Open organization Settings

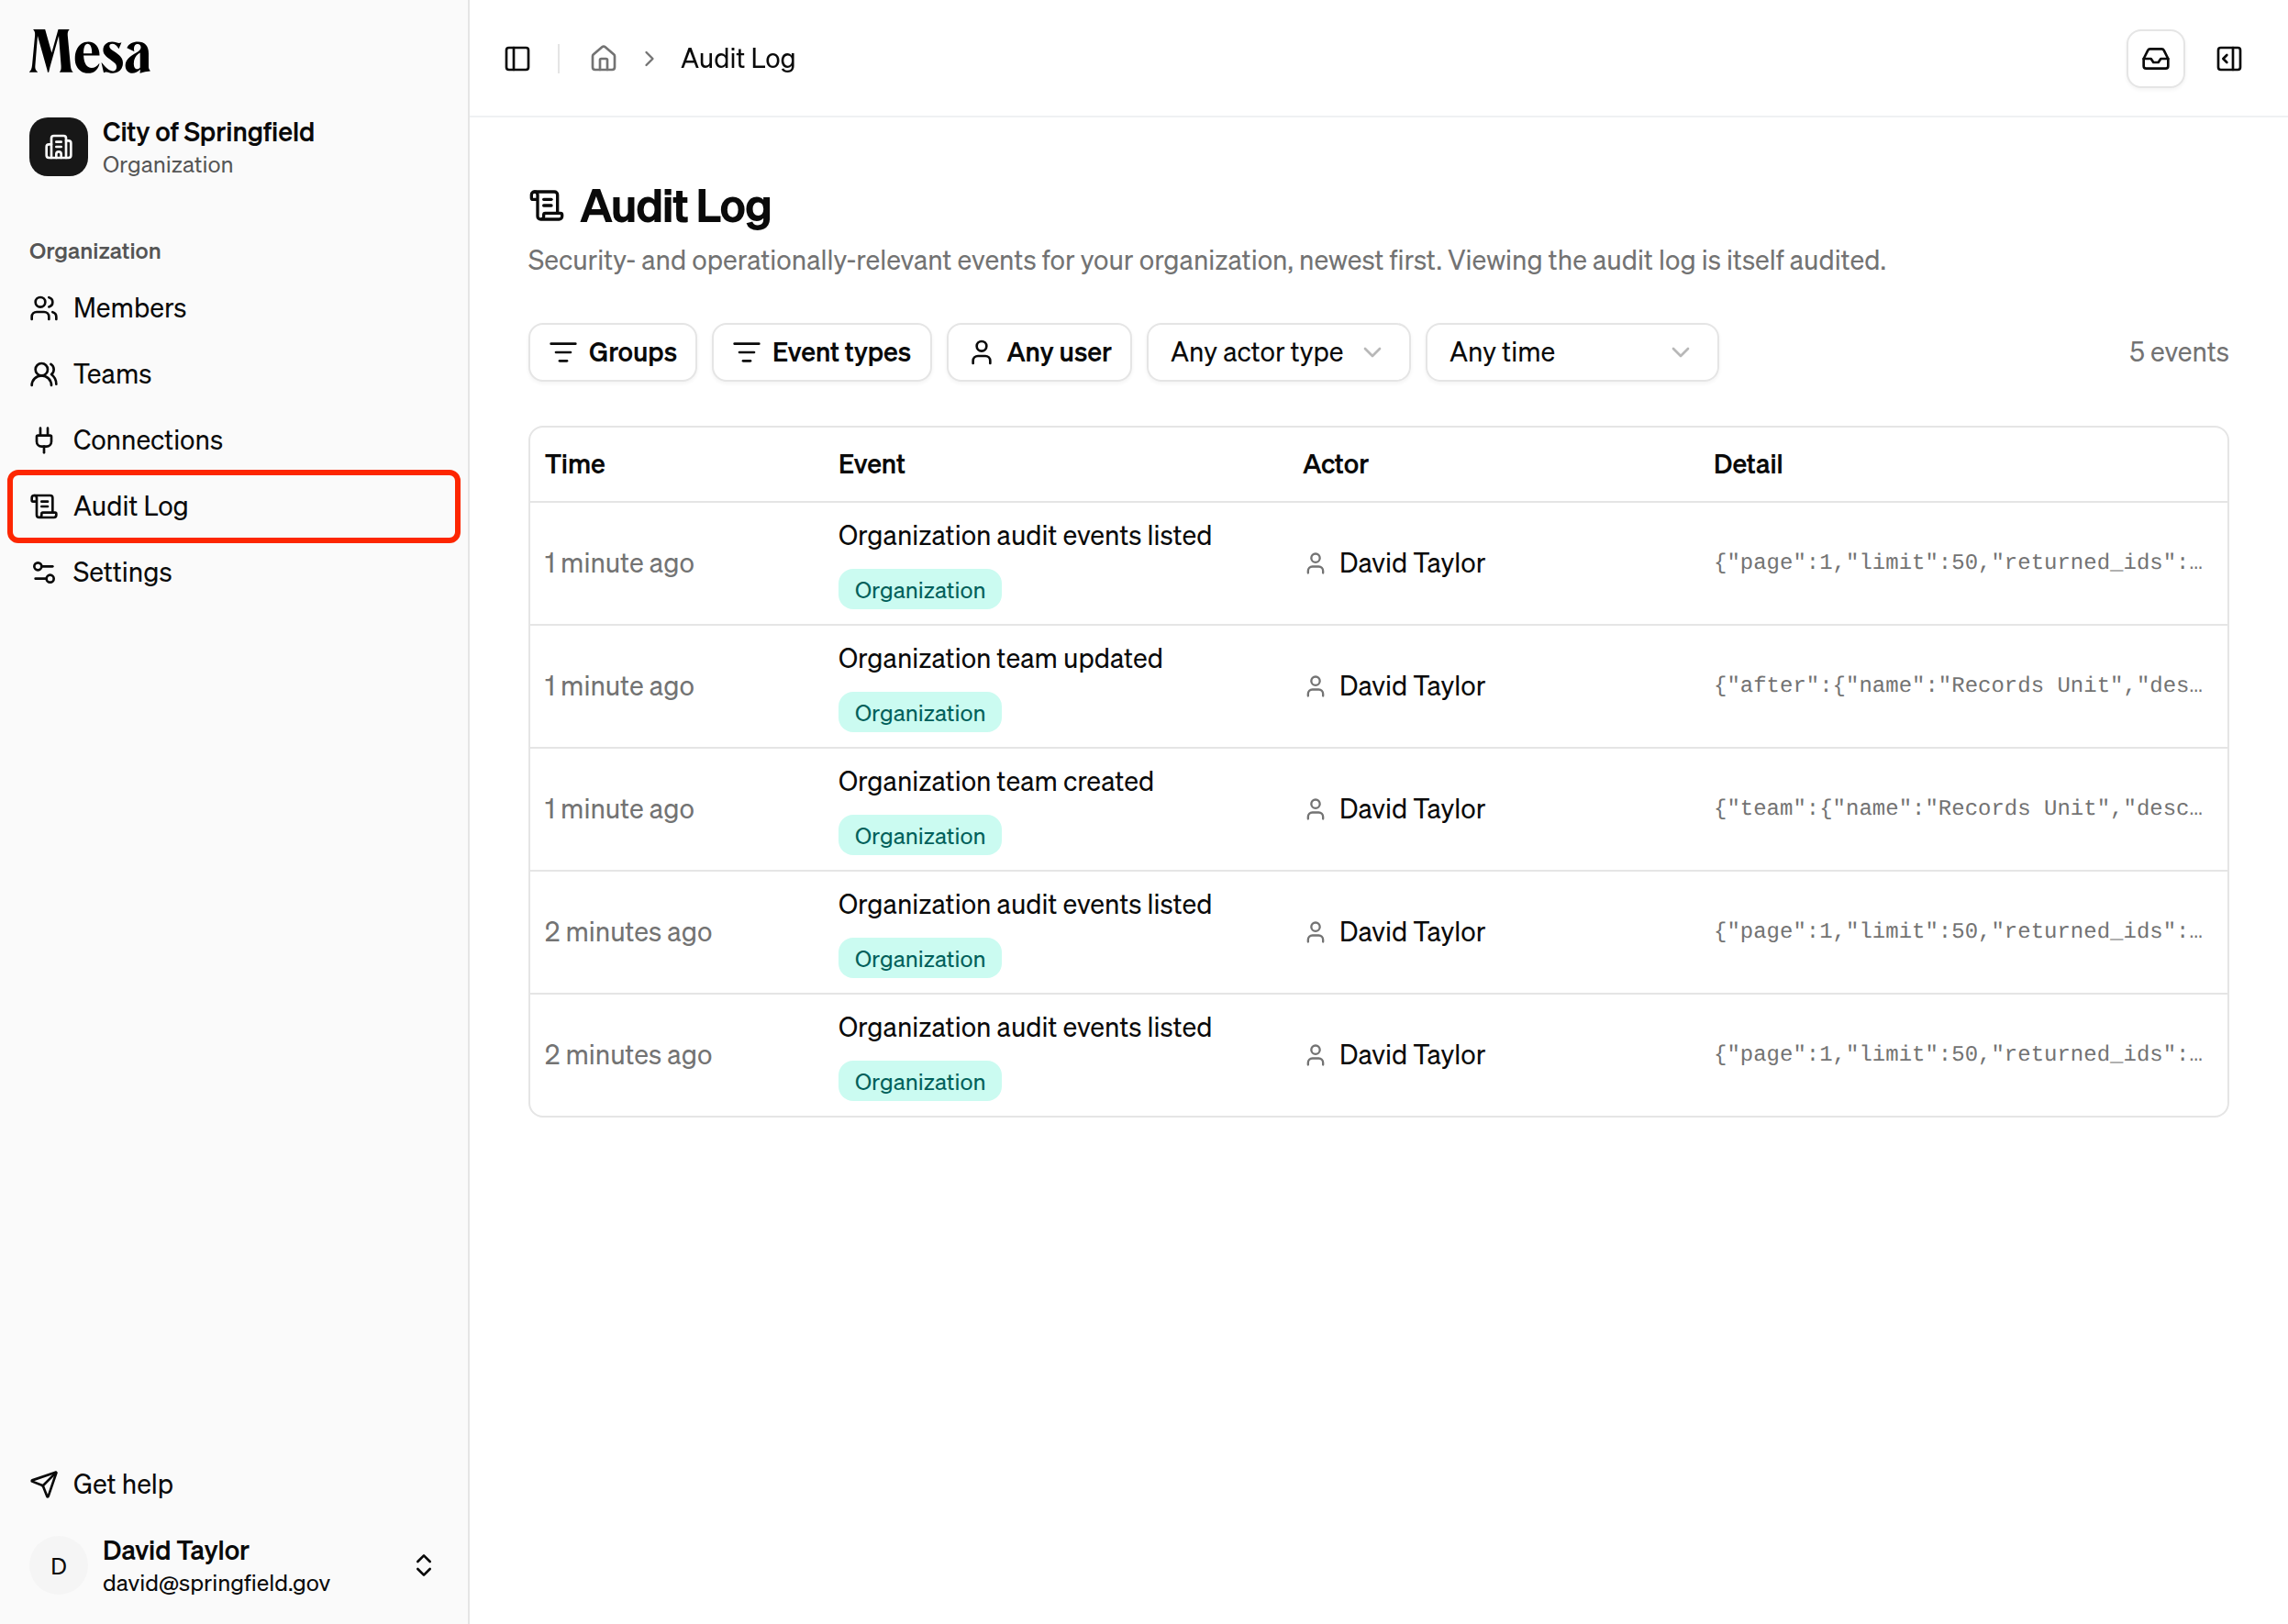[234, 572]
